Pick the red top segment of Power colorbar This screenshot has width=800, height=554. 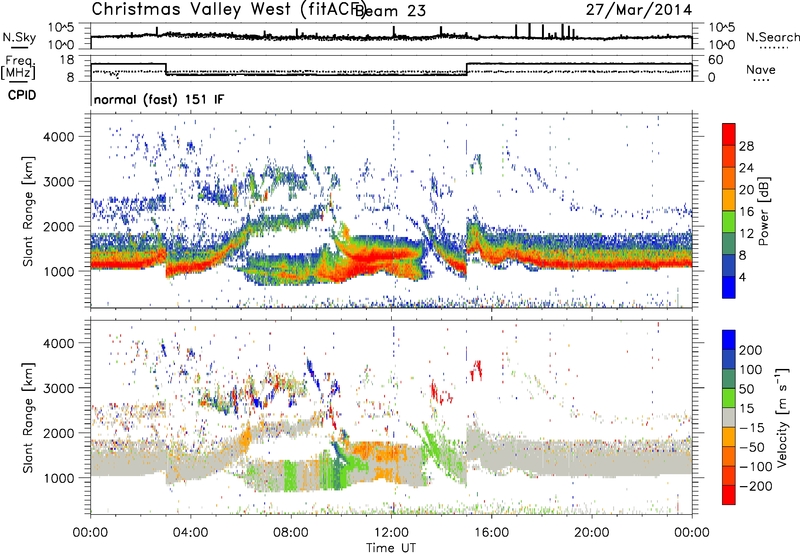(729, 134)
